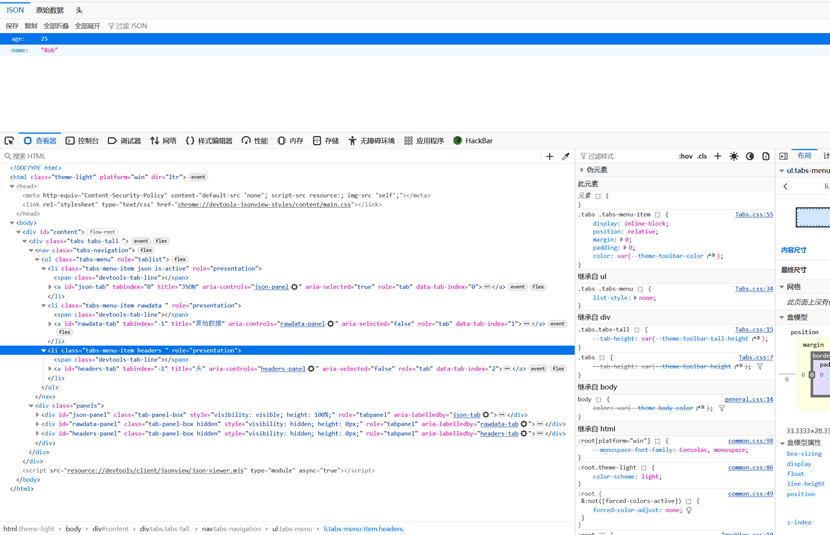The height and width of the screenshot is (535, 830).
Task: Toggle the side pane split icon
Action: [x=783, y=156]
